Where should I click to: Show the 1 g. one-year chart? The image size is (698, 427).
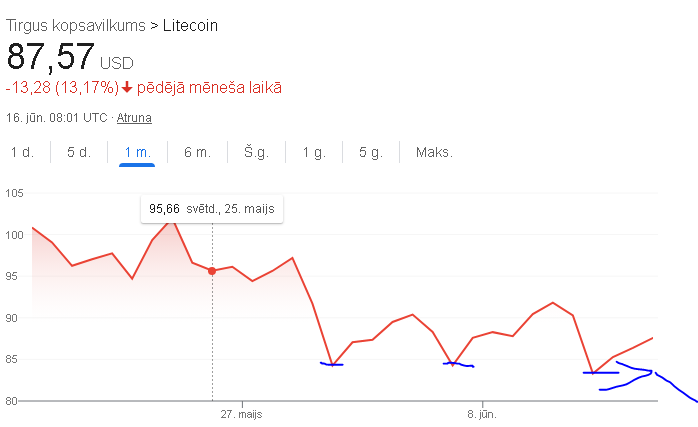(314, 152)
